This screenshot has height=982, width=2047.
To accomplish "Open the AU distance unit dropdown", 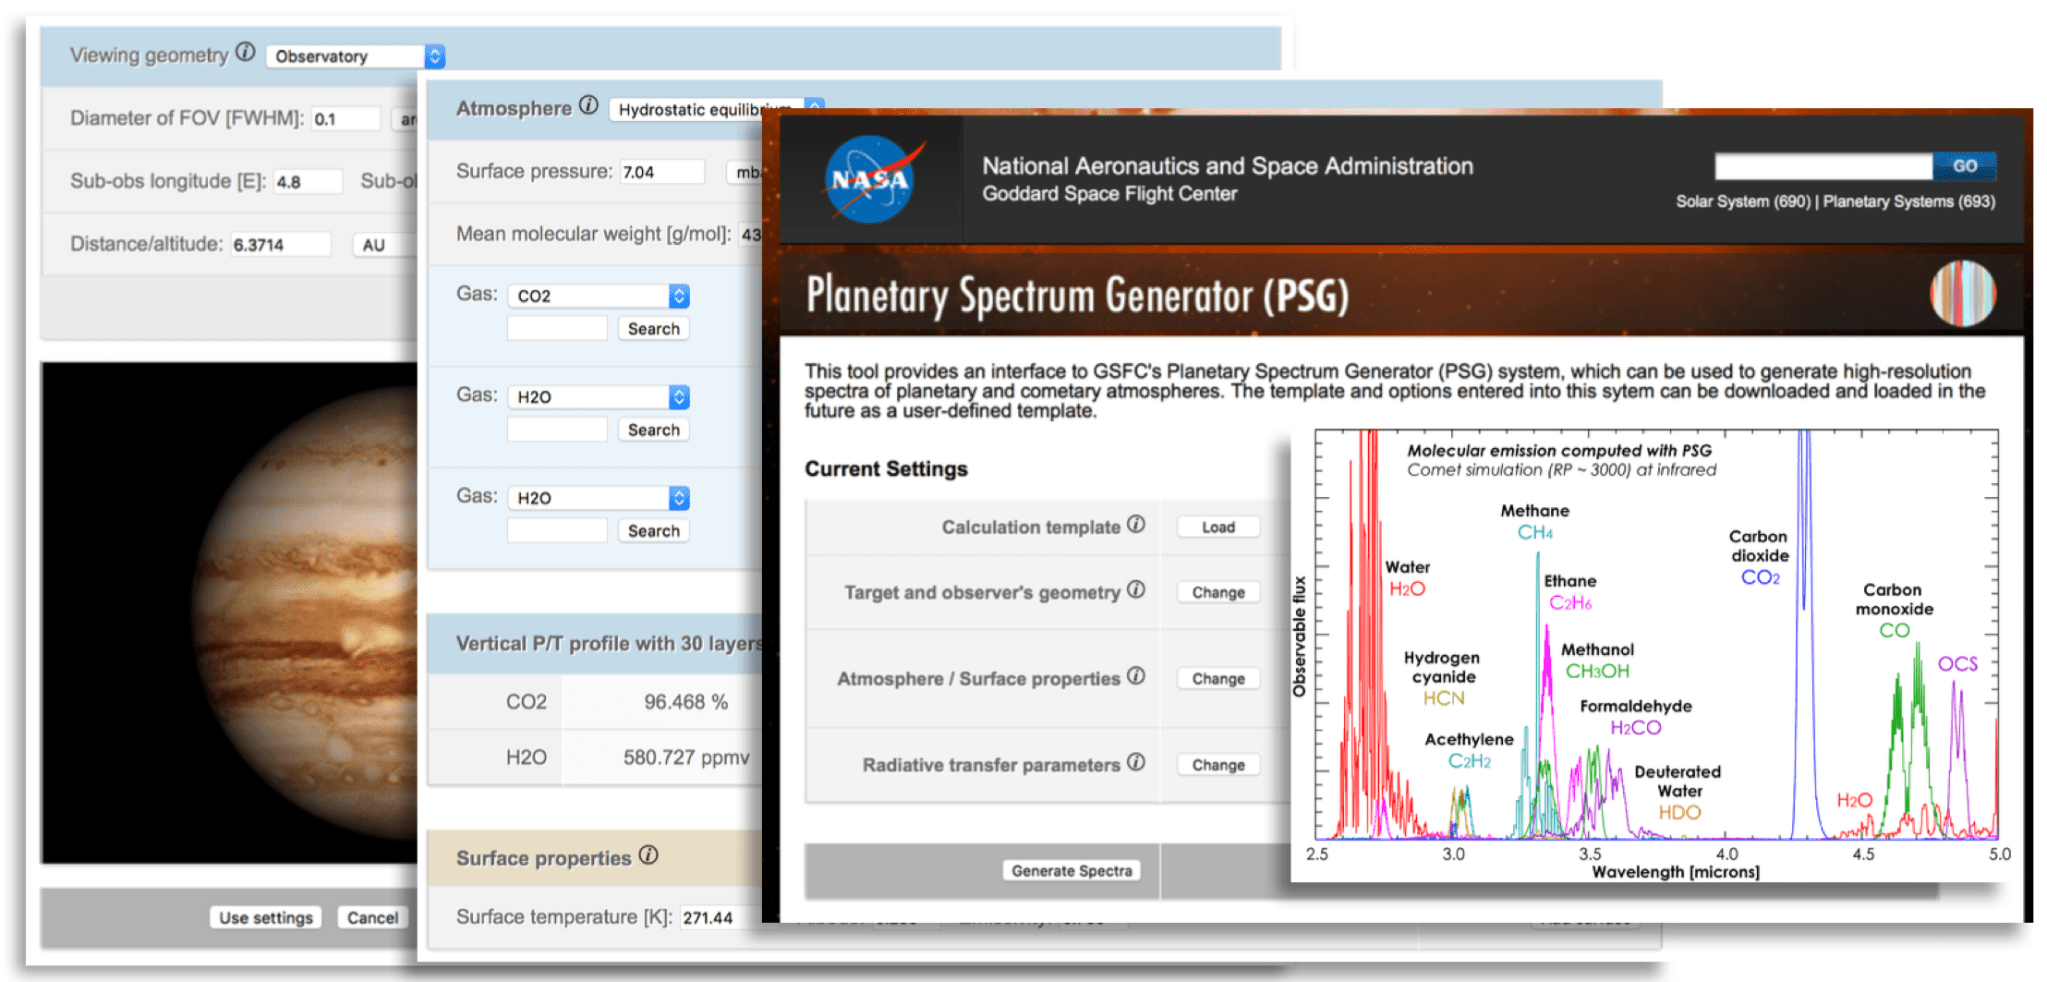I will pos(385,245).
